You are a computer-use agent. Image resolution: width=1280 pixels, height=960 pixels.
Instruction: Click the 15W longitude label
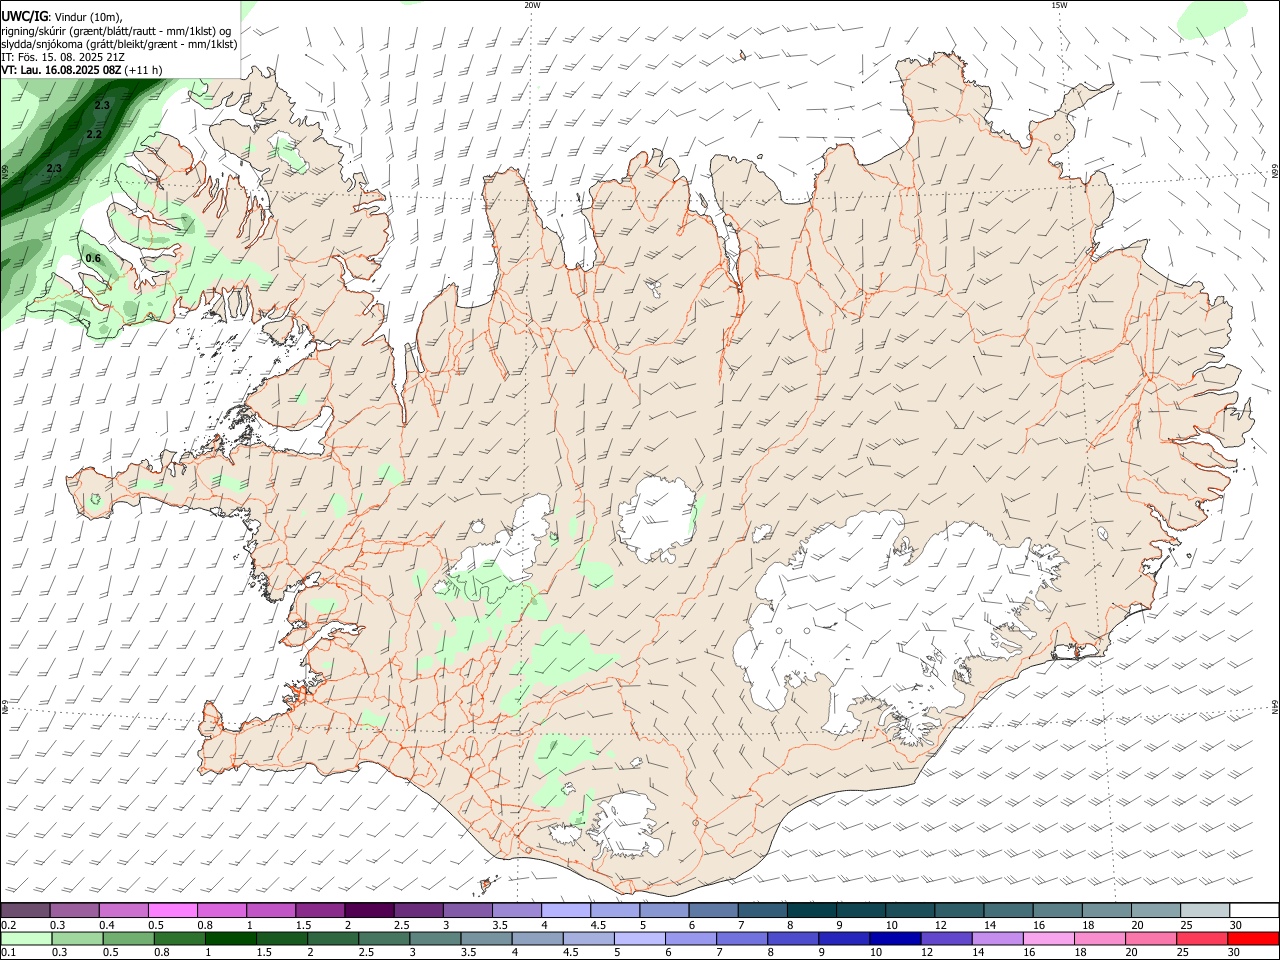coord(1059,5)
